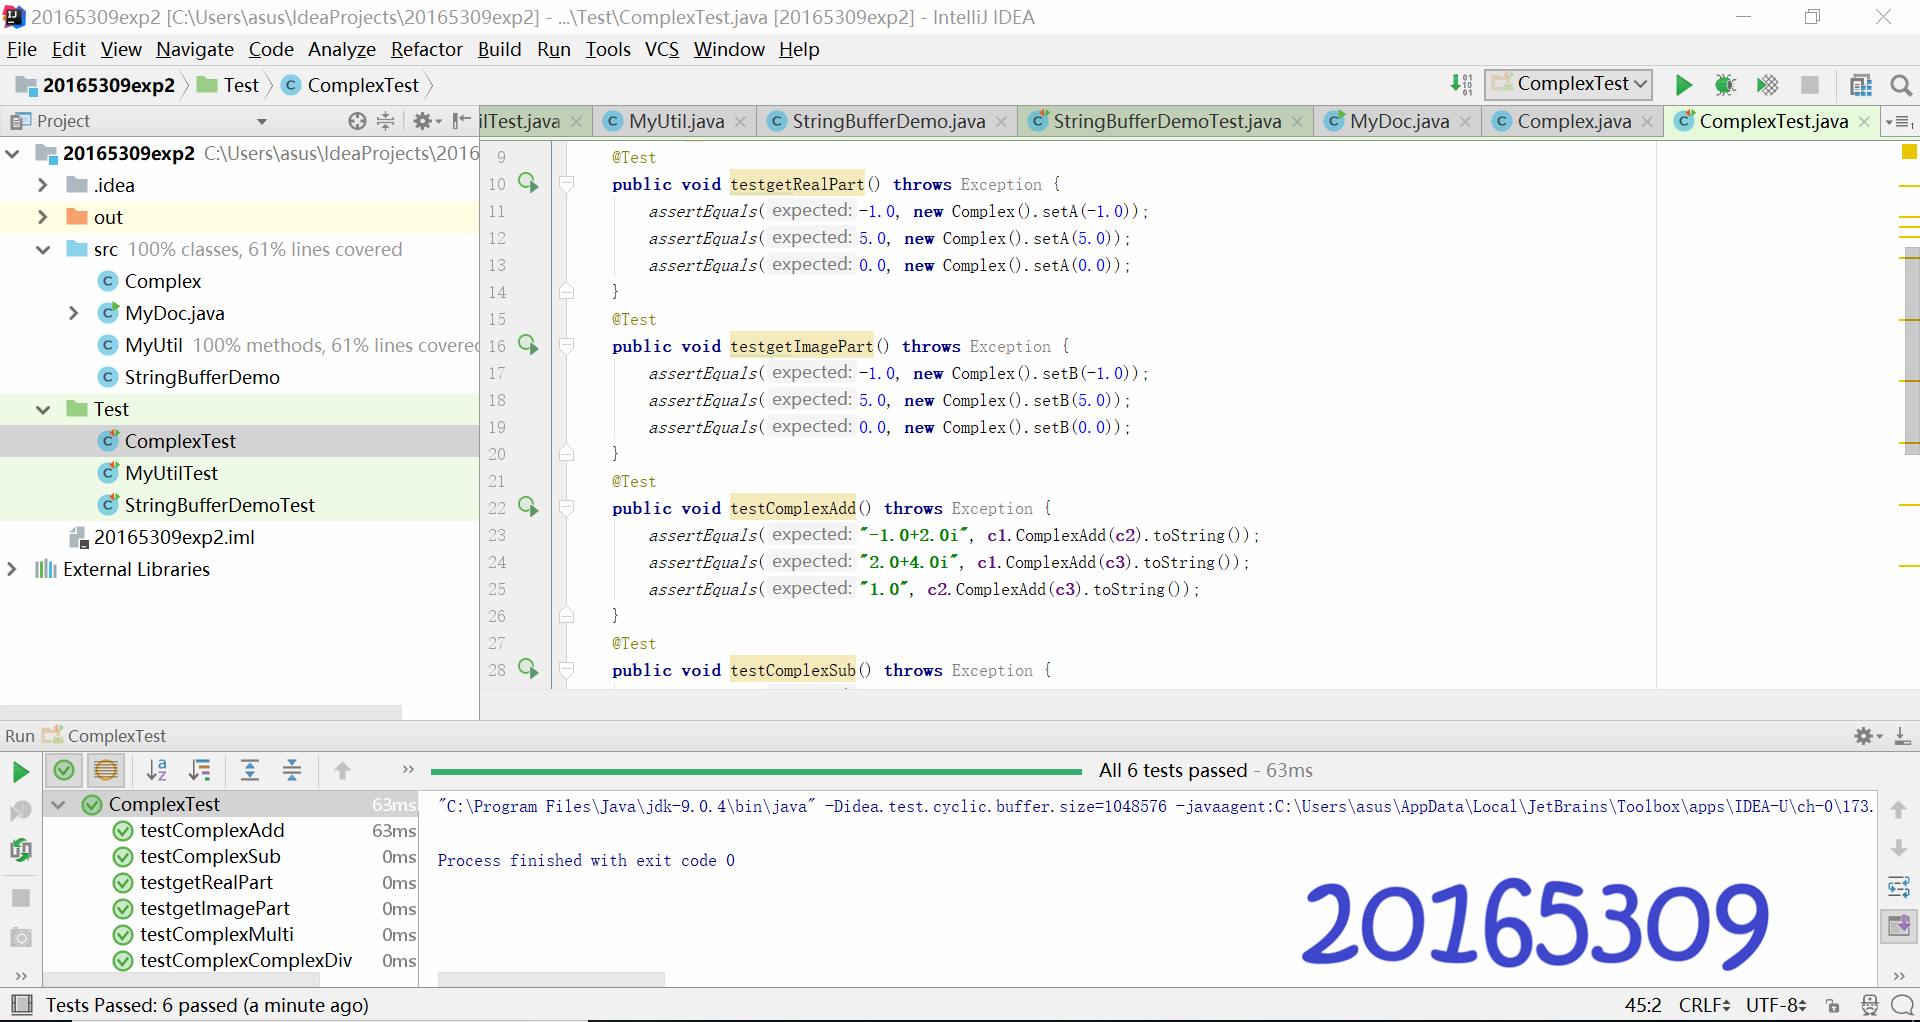The image size is (1920, 1022).
Task: Expand MyDoc.java node
Action: [x=73, y=313]
